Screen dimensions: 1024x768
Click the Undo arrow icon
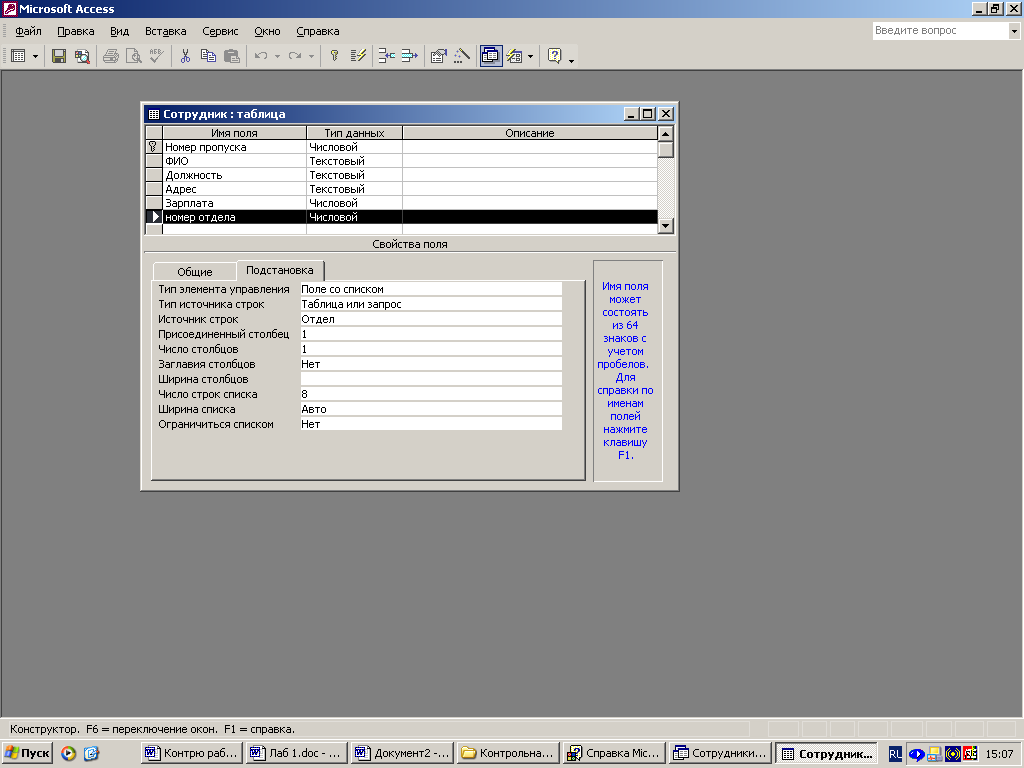[x=261, y=56]
